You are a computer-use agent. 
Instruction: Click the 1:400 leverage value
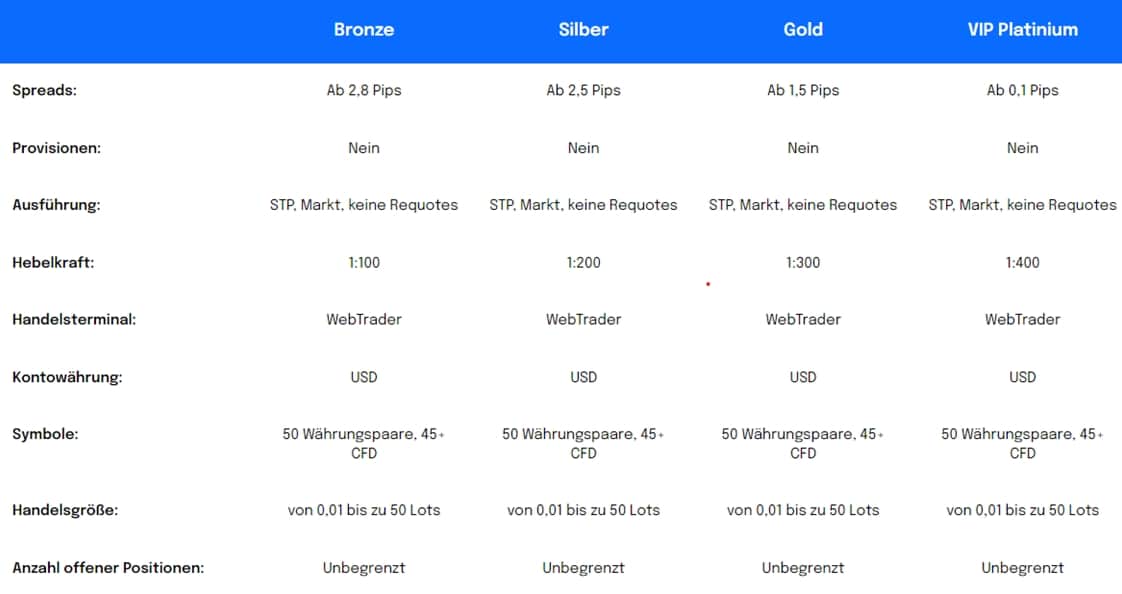(1022, 263)
